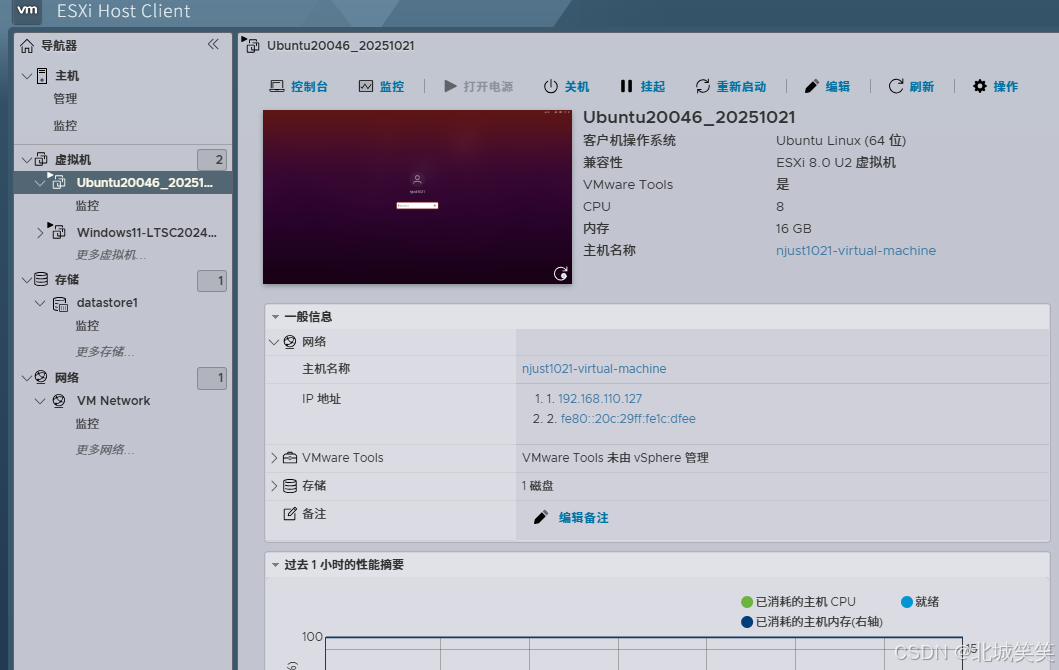The width and height of the screenshot is (1059, 670).
Task: Shut down the VM with 关机
Action: (x=566, y=86)
